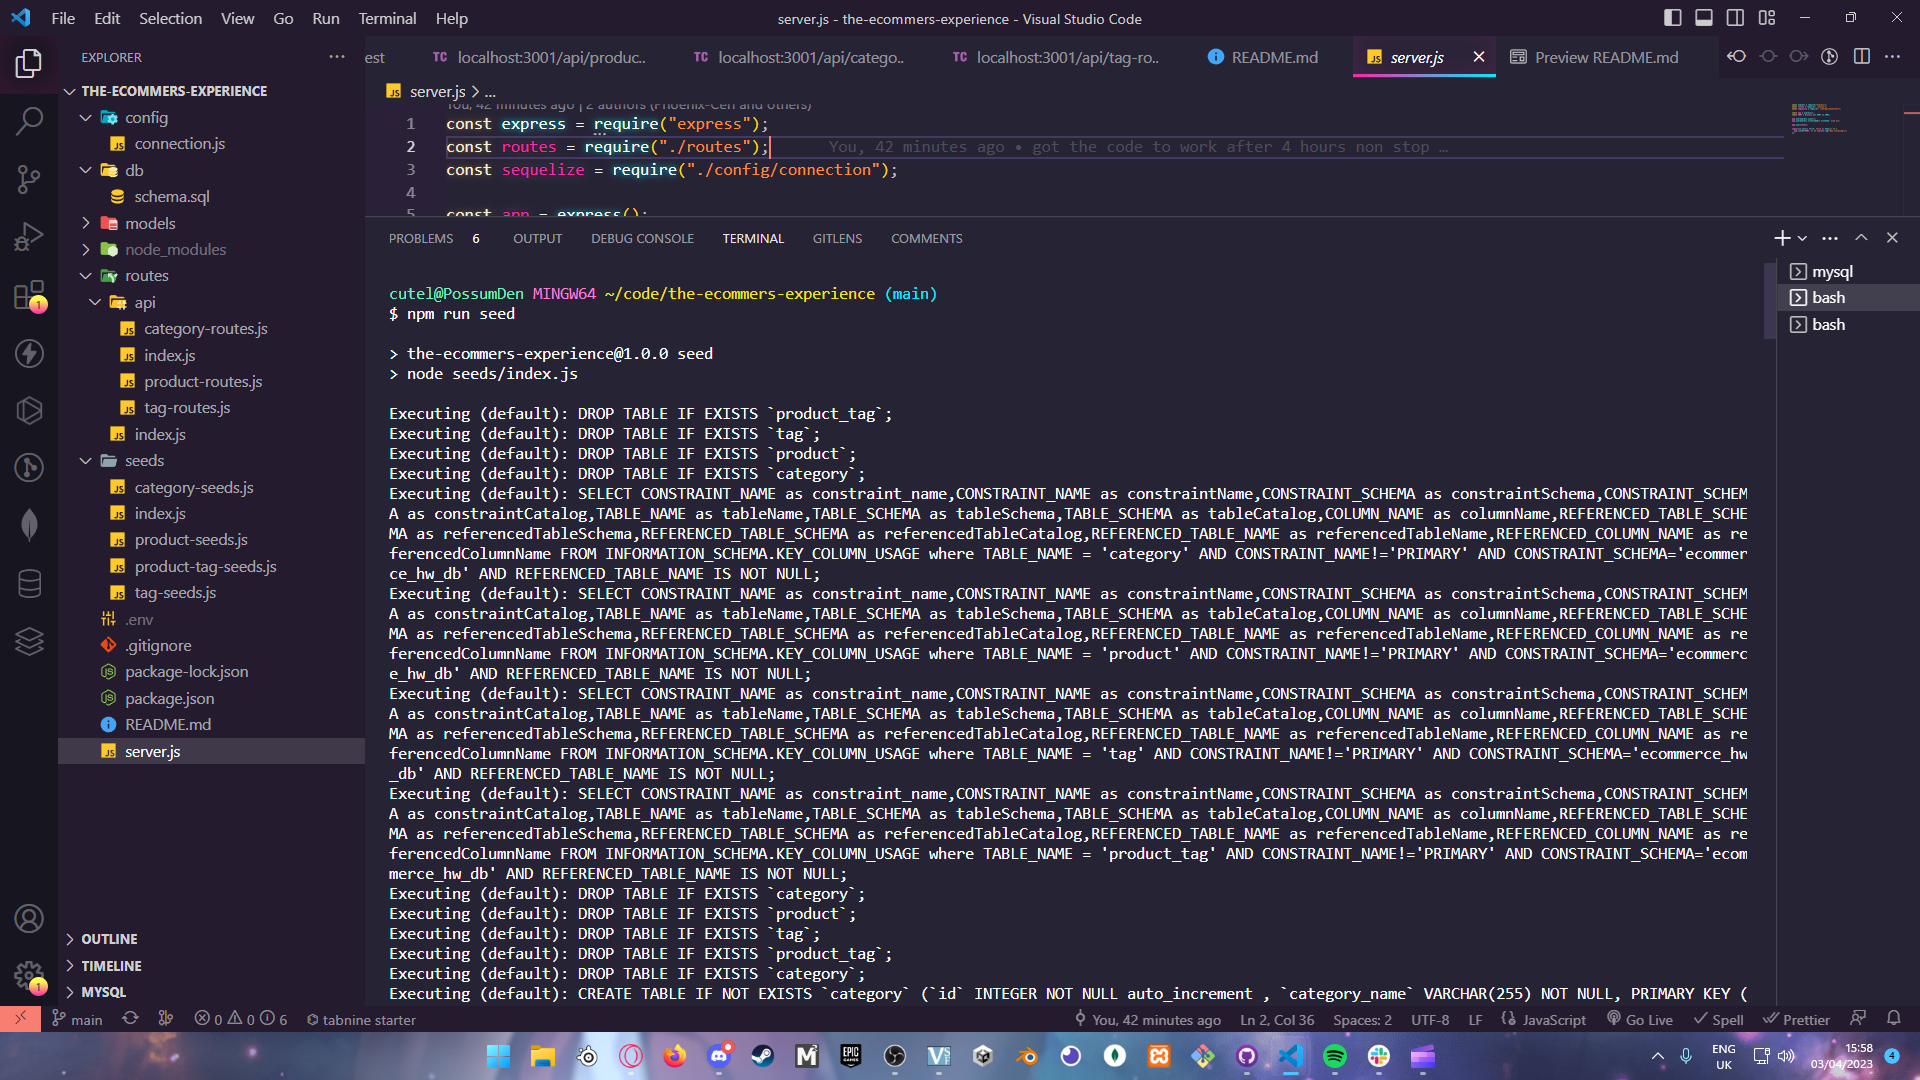The height and width of the screenshot is (1080, 1920).
Task: Launch Thunder Client from the activity bar
Action: point(30,353)
